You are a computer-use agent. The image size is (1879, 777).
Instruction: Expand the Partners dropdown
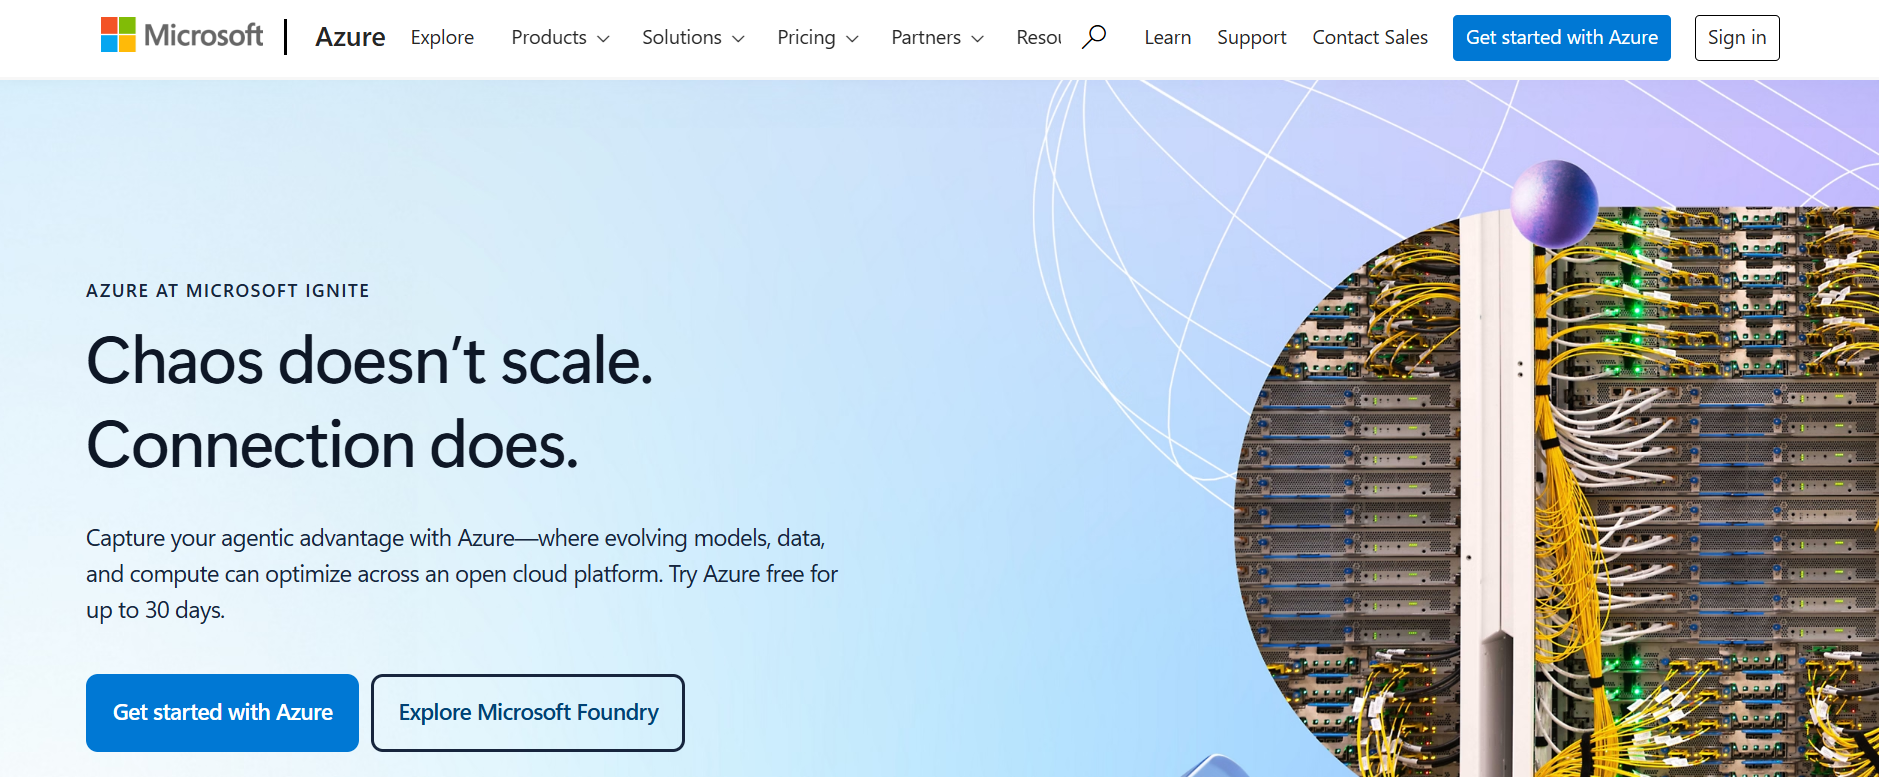click(x=937, y=37)
